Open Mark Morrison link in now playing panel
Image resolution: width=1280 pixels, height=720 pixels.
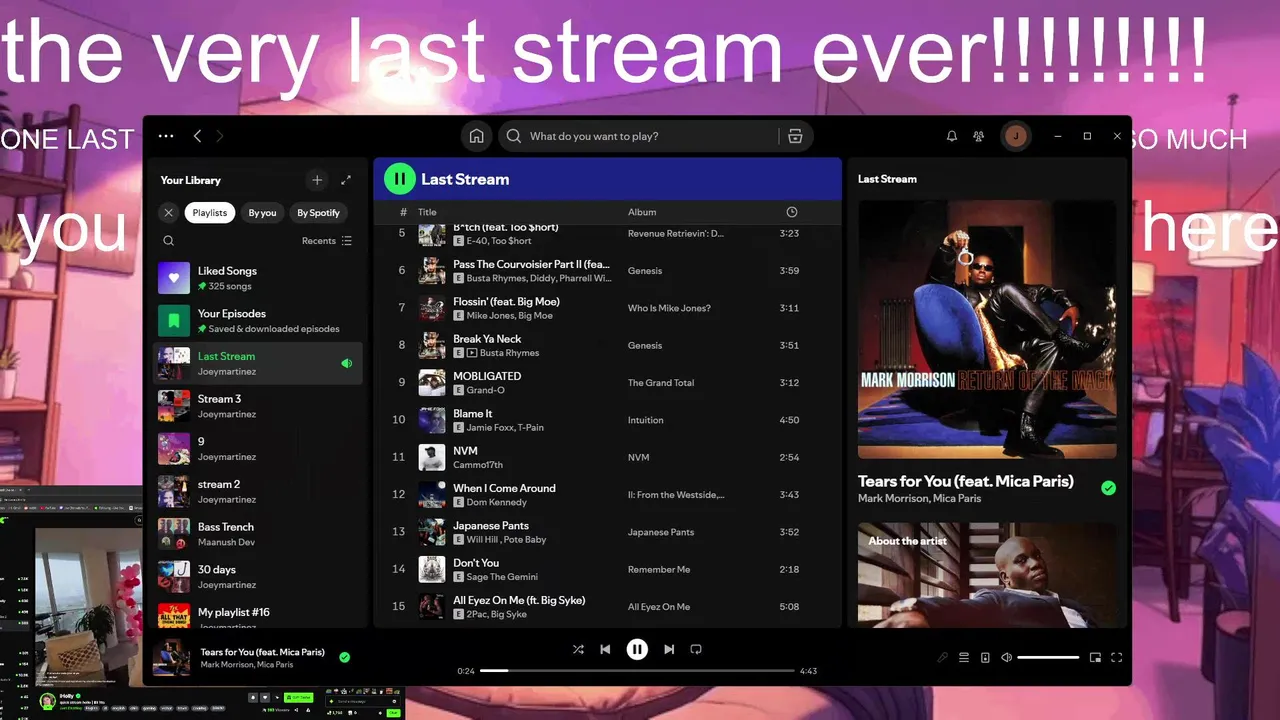(891, 498)
